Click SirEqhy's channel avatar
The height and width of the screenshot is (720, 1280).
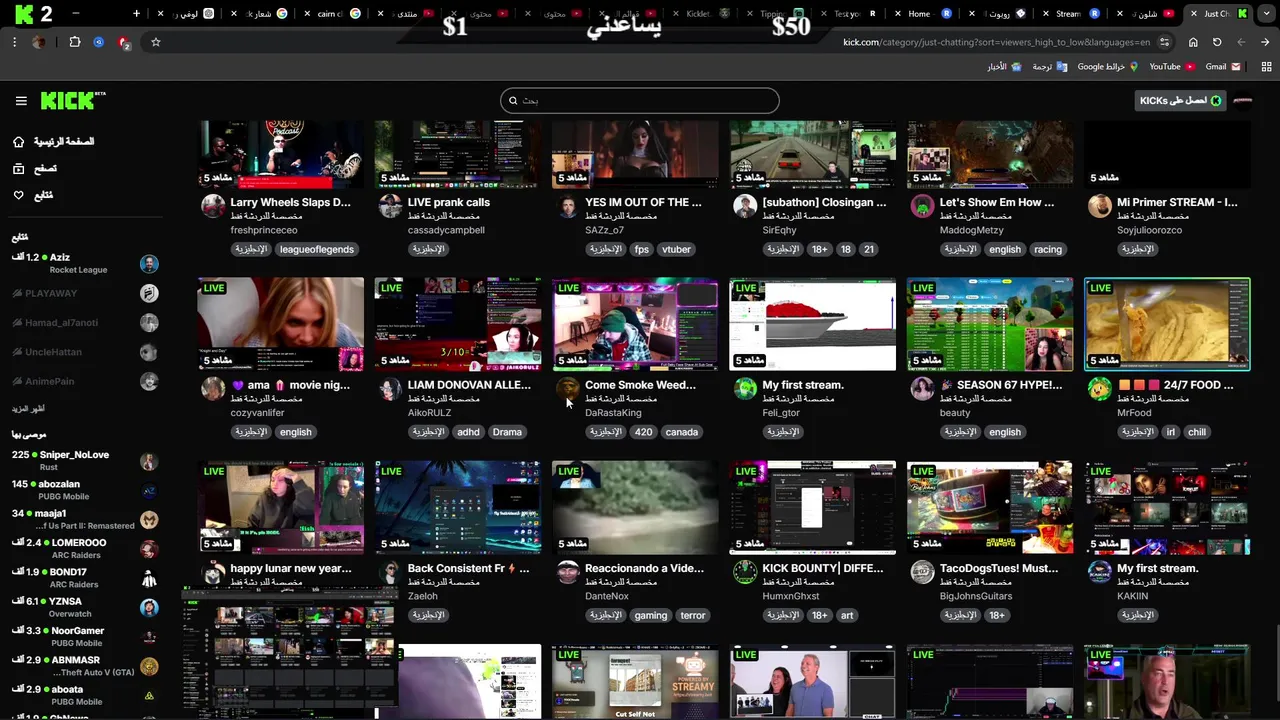click(745, 206)
